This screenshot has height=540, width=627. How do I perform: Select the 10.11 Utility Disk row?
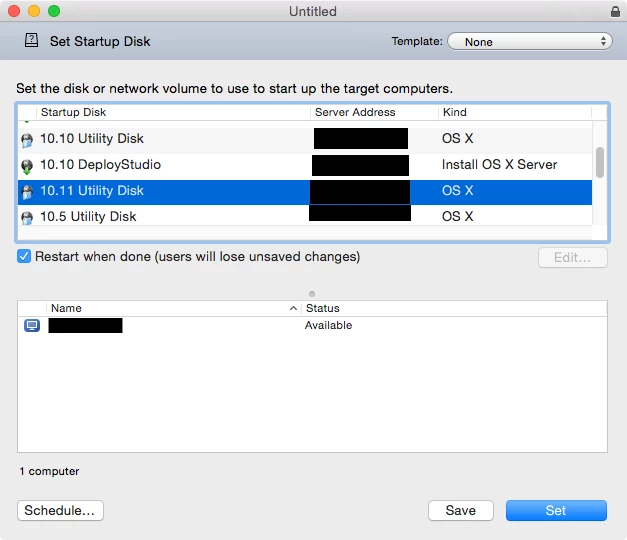coord(305,192)
